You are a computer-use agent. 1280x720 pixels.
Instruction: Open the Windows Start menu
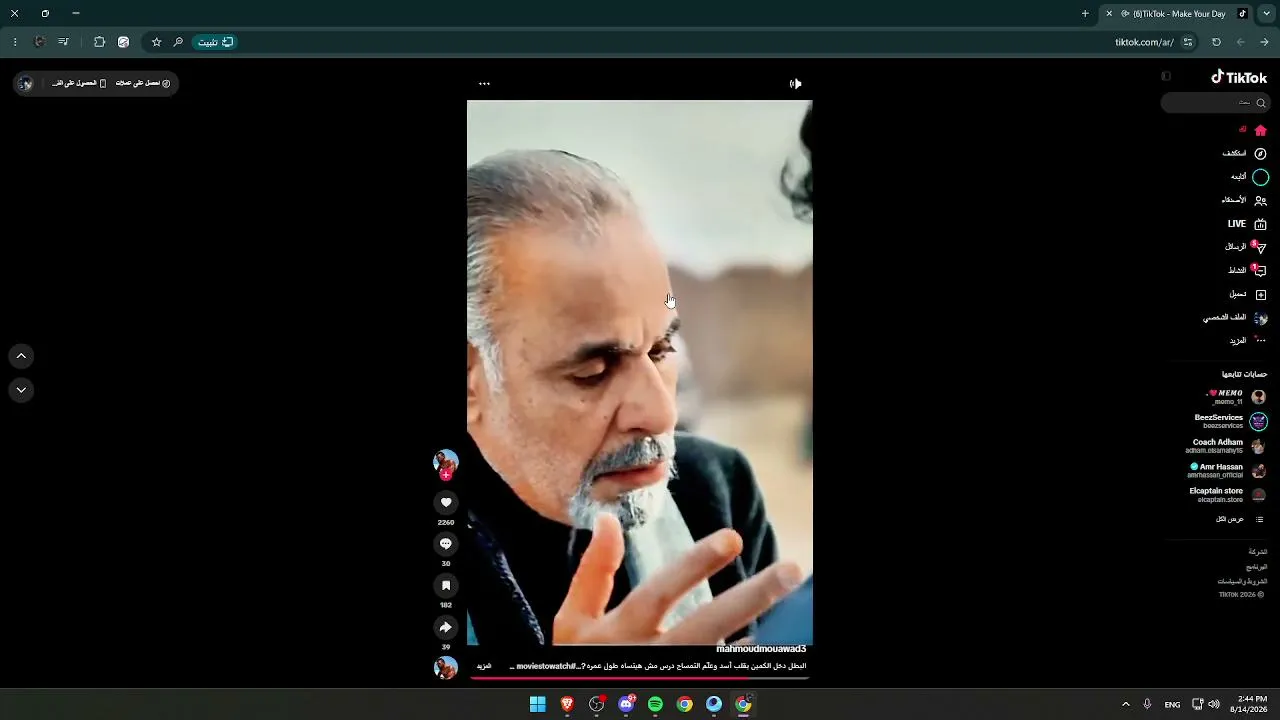(x=537, y=704)
